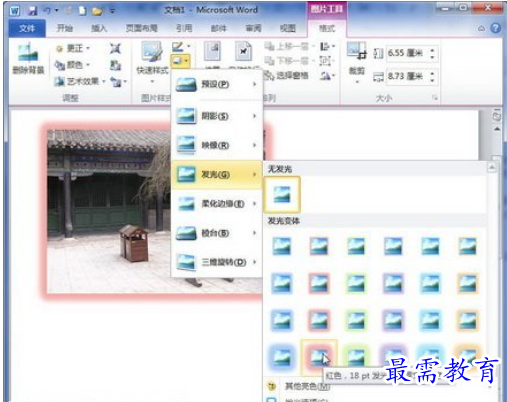Select the courtyard picture in the document
This screenshot has width=507, height=402.
pyautogui.click(x=108, y=211)
